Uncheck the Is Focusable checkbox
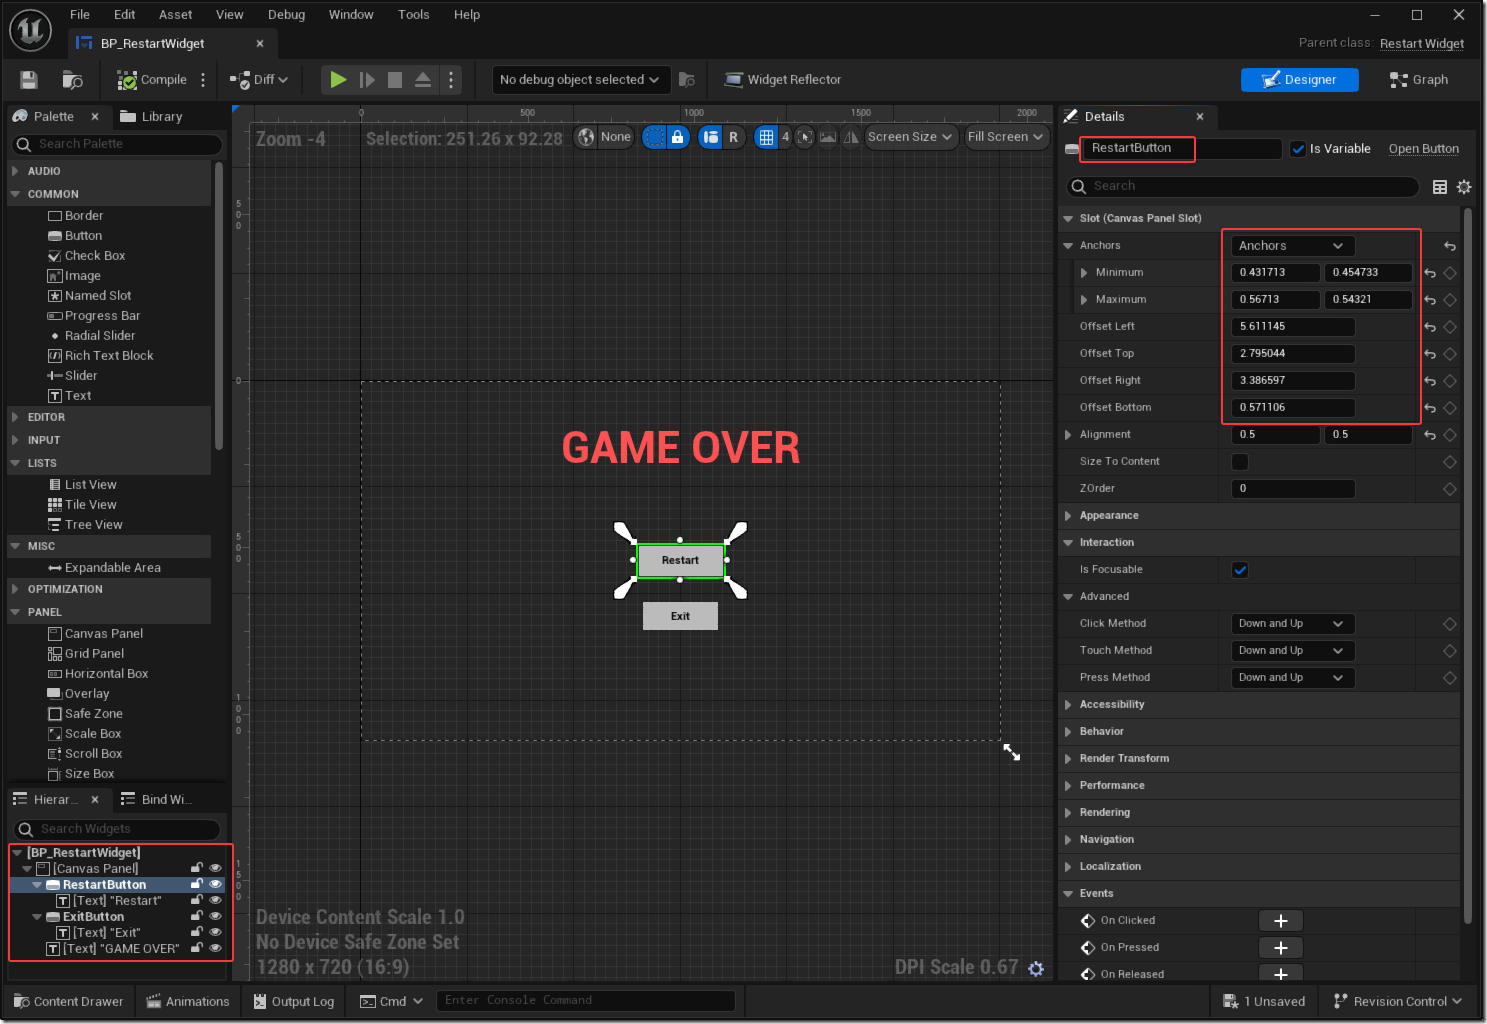This screenshot has height=1024, width=1487. [1240, 570]
